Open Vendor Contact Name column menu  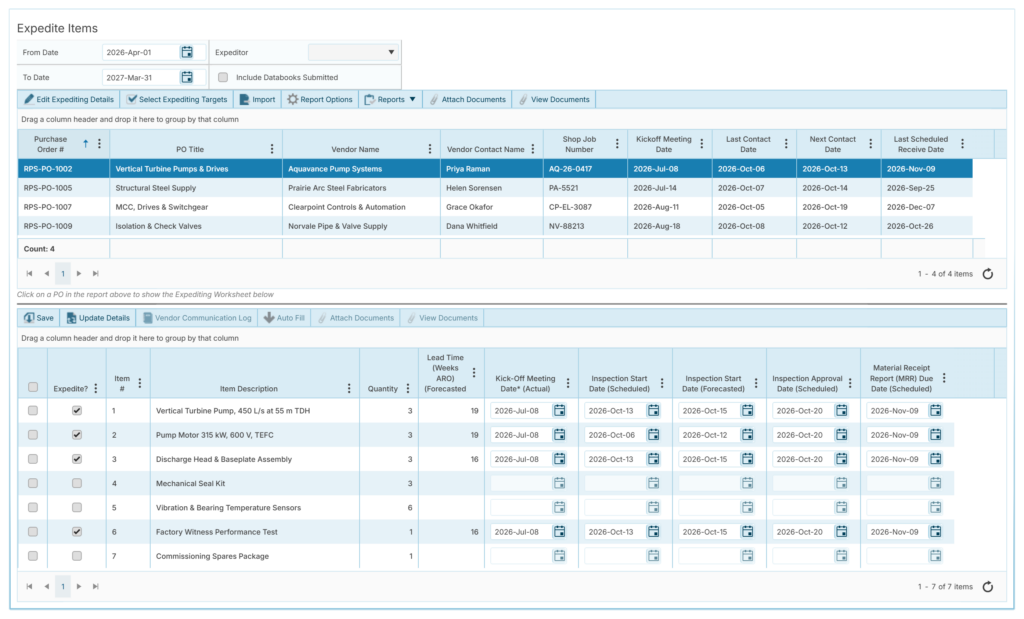(x=533, y=149)
